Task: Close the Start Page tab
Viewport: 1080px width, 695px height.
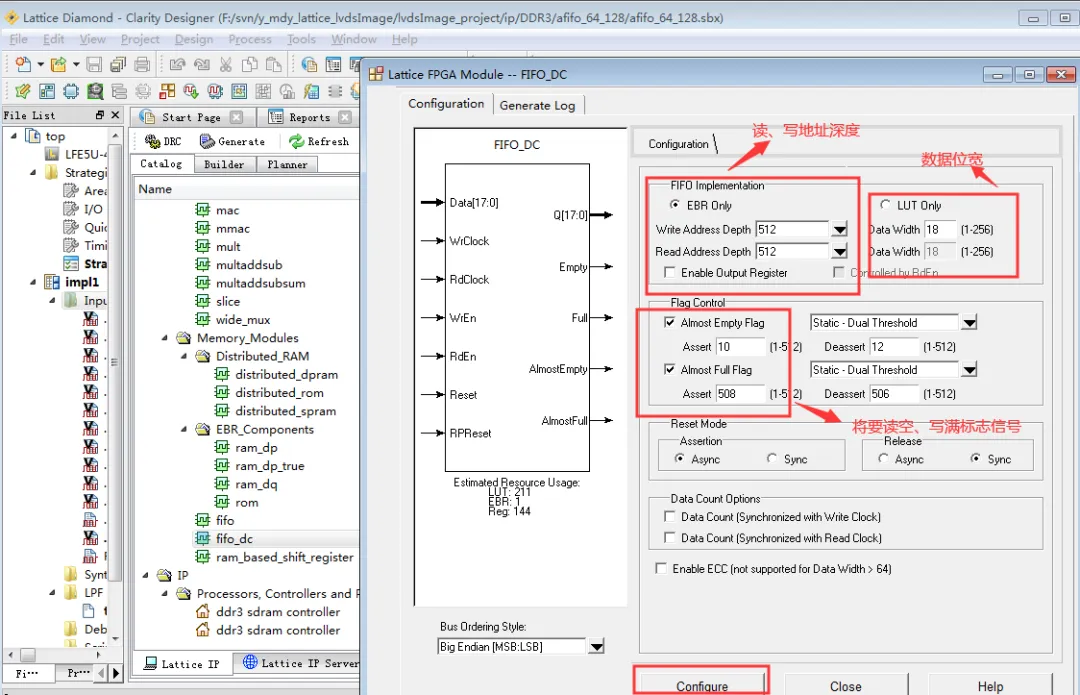Action: click(x=236, y=118)
